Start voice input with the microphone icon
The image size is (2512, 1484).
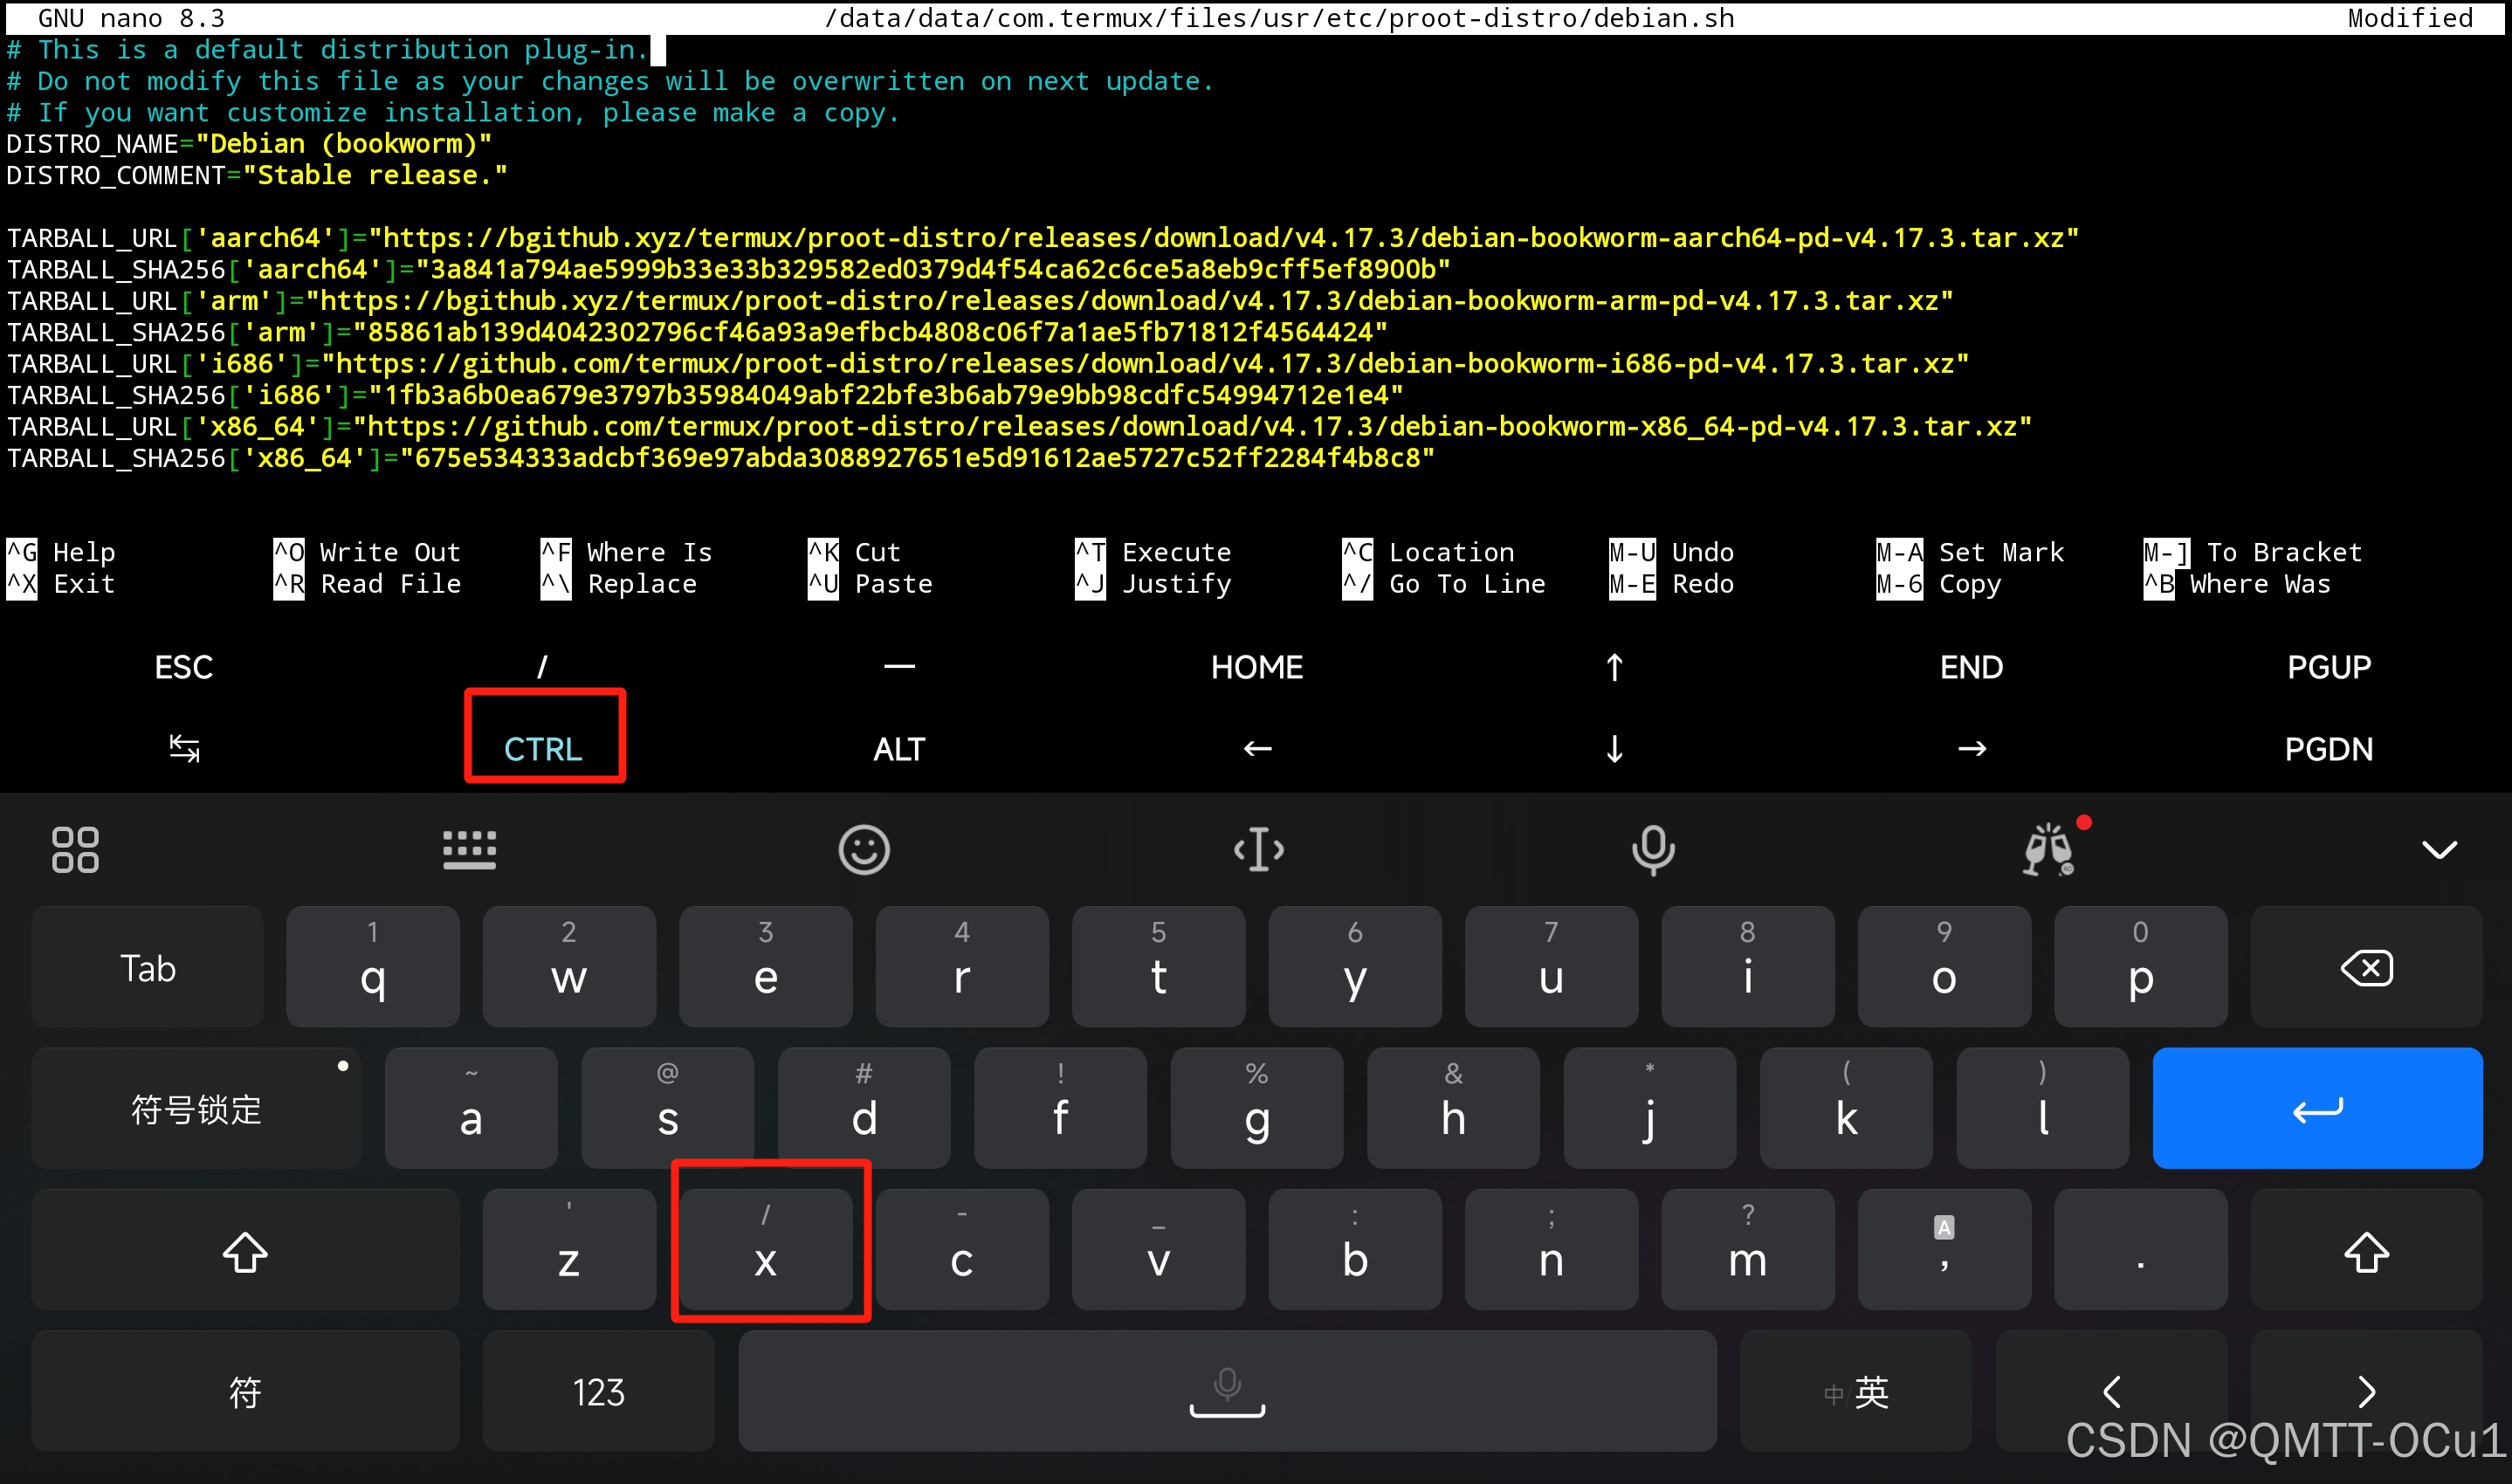click(1652, 850)
